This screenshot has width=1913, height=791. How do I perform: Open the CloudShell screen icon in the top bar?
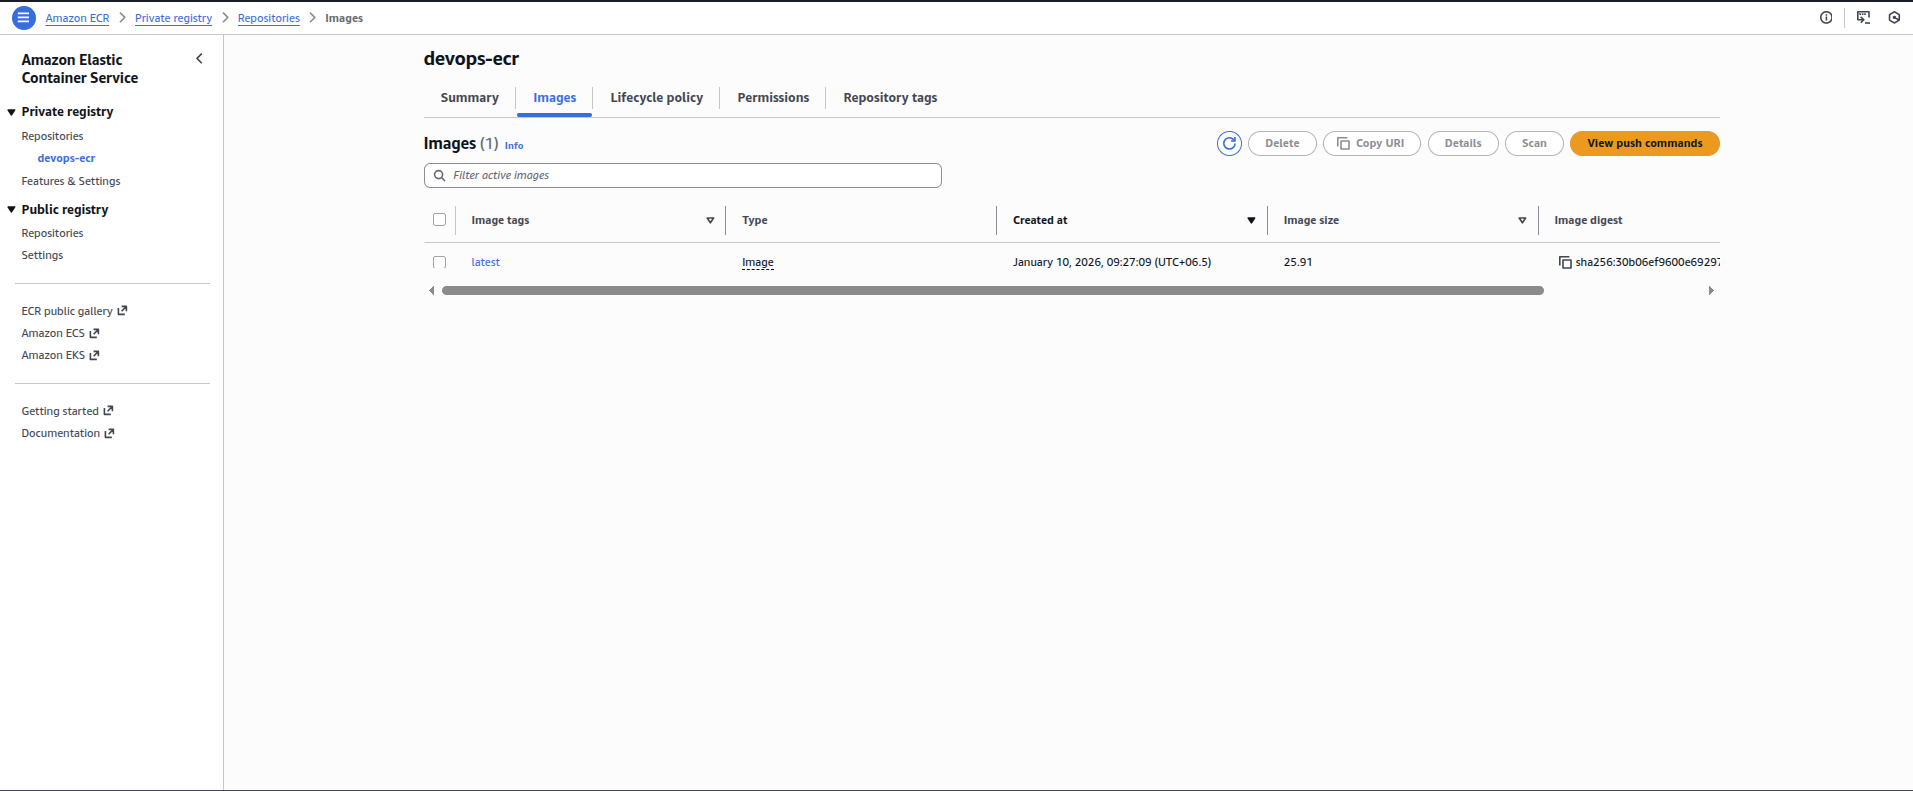pyautogui.click(x=1863, y=18)
